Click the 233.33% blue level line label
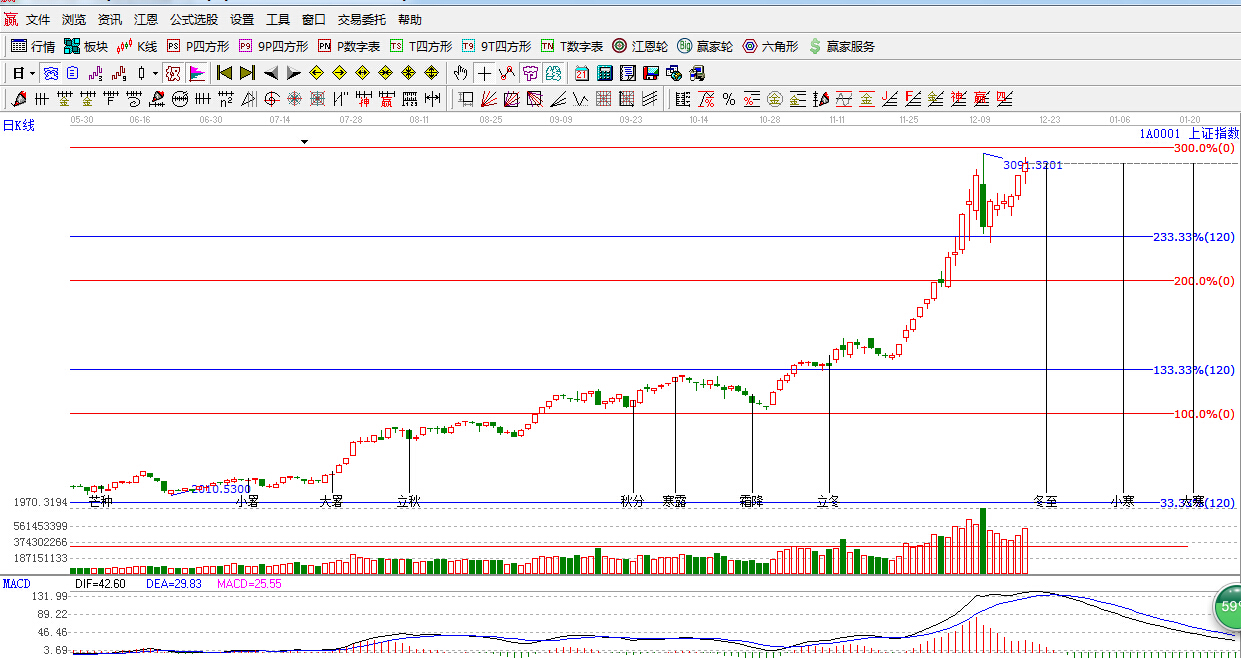The image size is (1241, 658). [1193, 237]
